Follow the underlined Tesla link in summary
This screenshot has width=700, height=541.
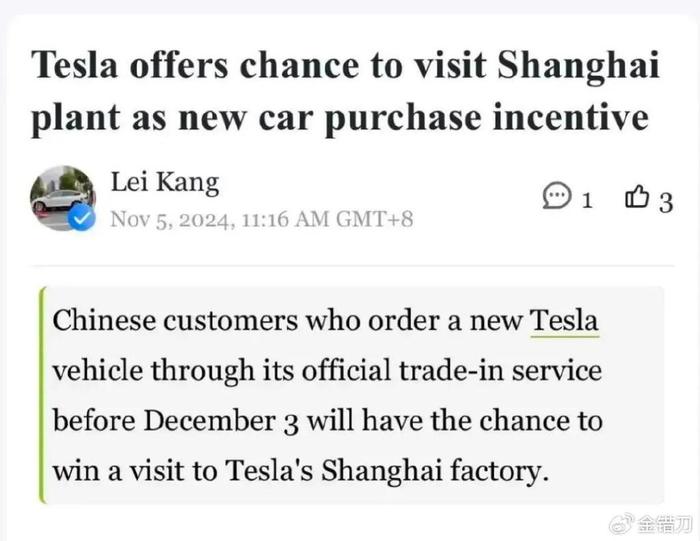tap(564, 321)
